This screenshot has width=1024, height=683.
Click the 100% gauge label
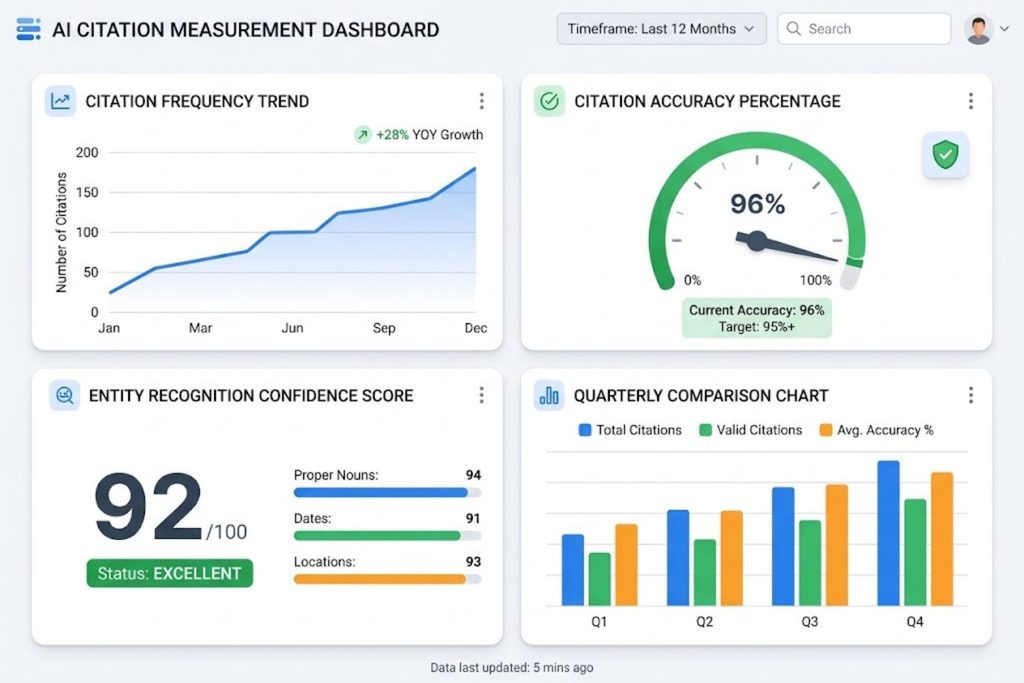(816, 280)
